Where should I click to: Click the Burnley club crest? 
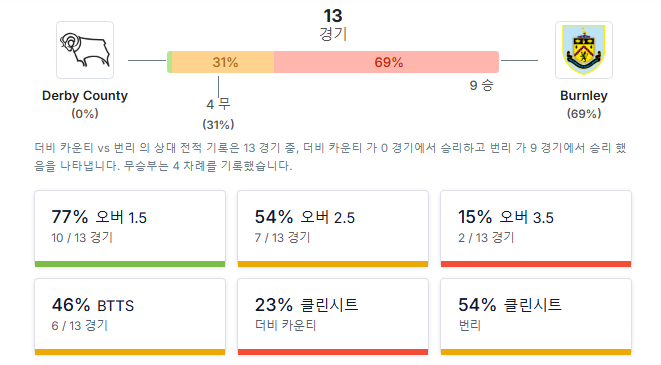[583, 50]
